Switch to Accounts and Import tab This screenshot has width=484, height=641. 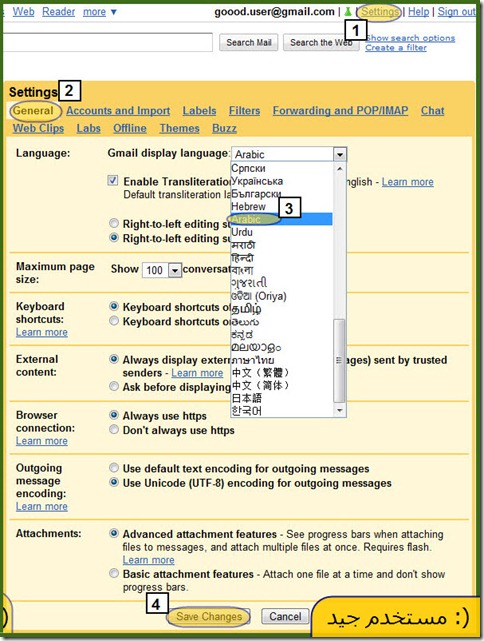coord(118,111)
